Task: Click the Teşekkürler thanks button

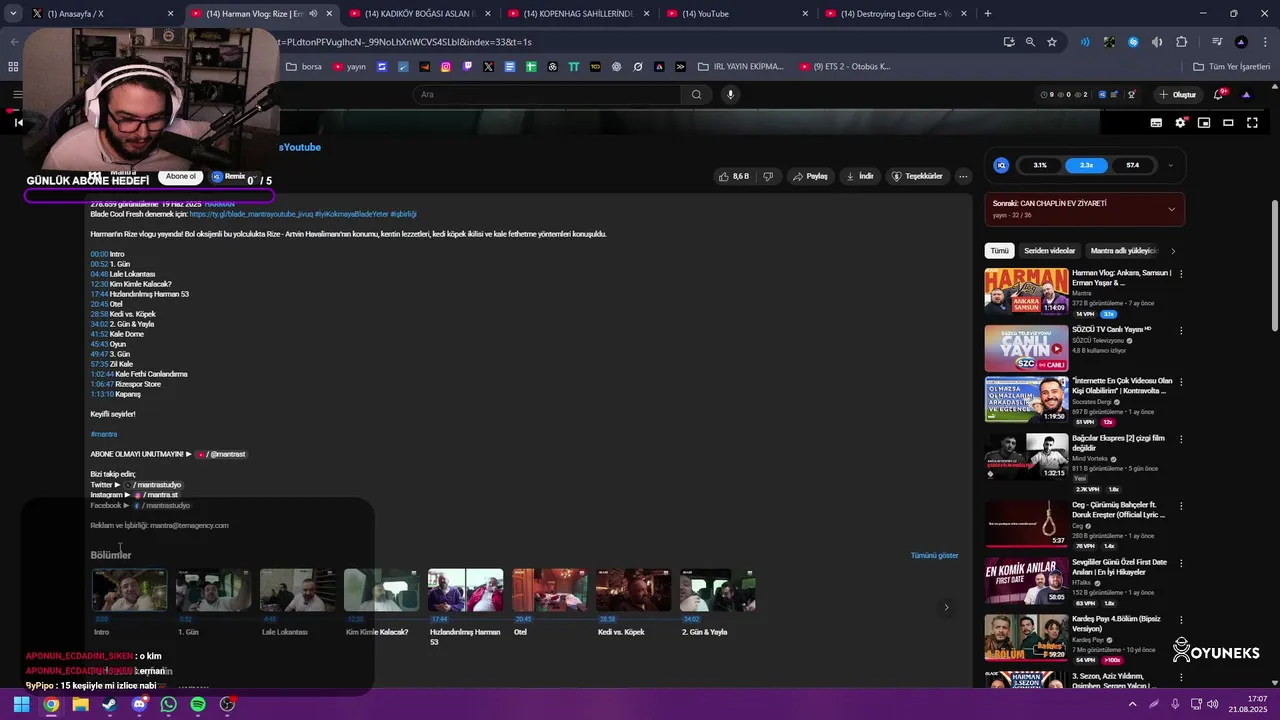Action: click(917, 176)
